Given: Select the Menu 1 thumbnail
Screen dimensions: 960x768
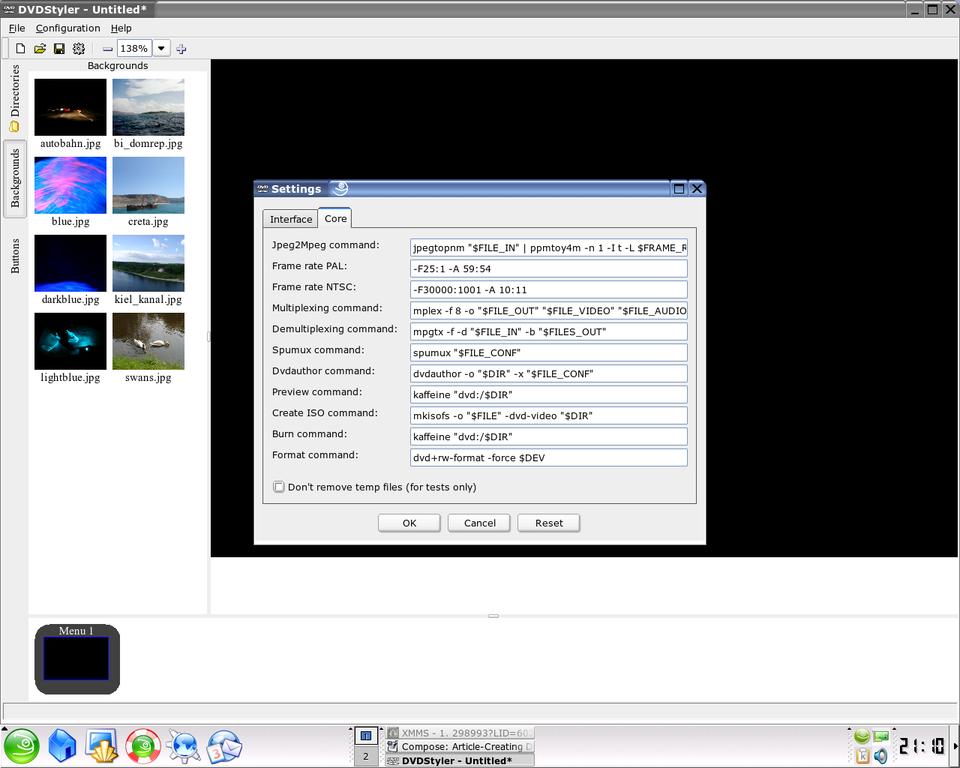Looking at the screenshot, I should 76,659.
